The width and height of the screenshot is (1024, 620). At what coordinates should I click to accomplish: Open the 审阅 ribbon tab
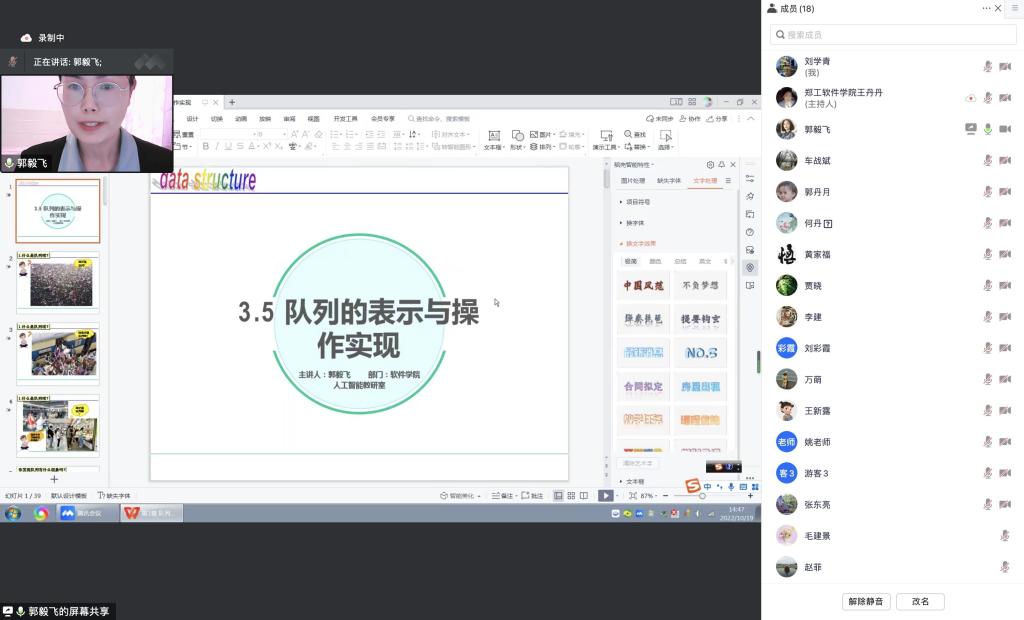point(289,118)
